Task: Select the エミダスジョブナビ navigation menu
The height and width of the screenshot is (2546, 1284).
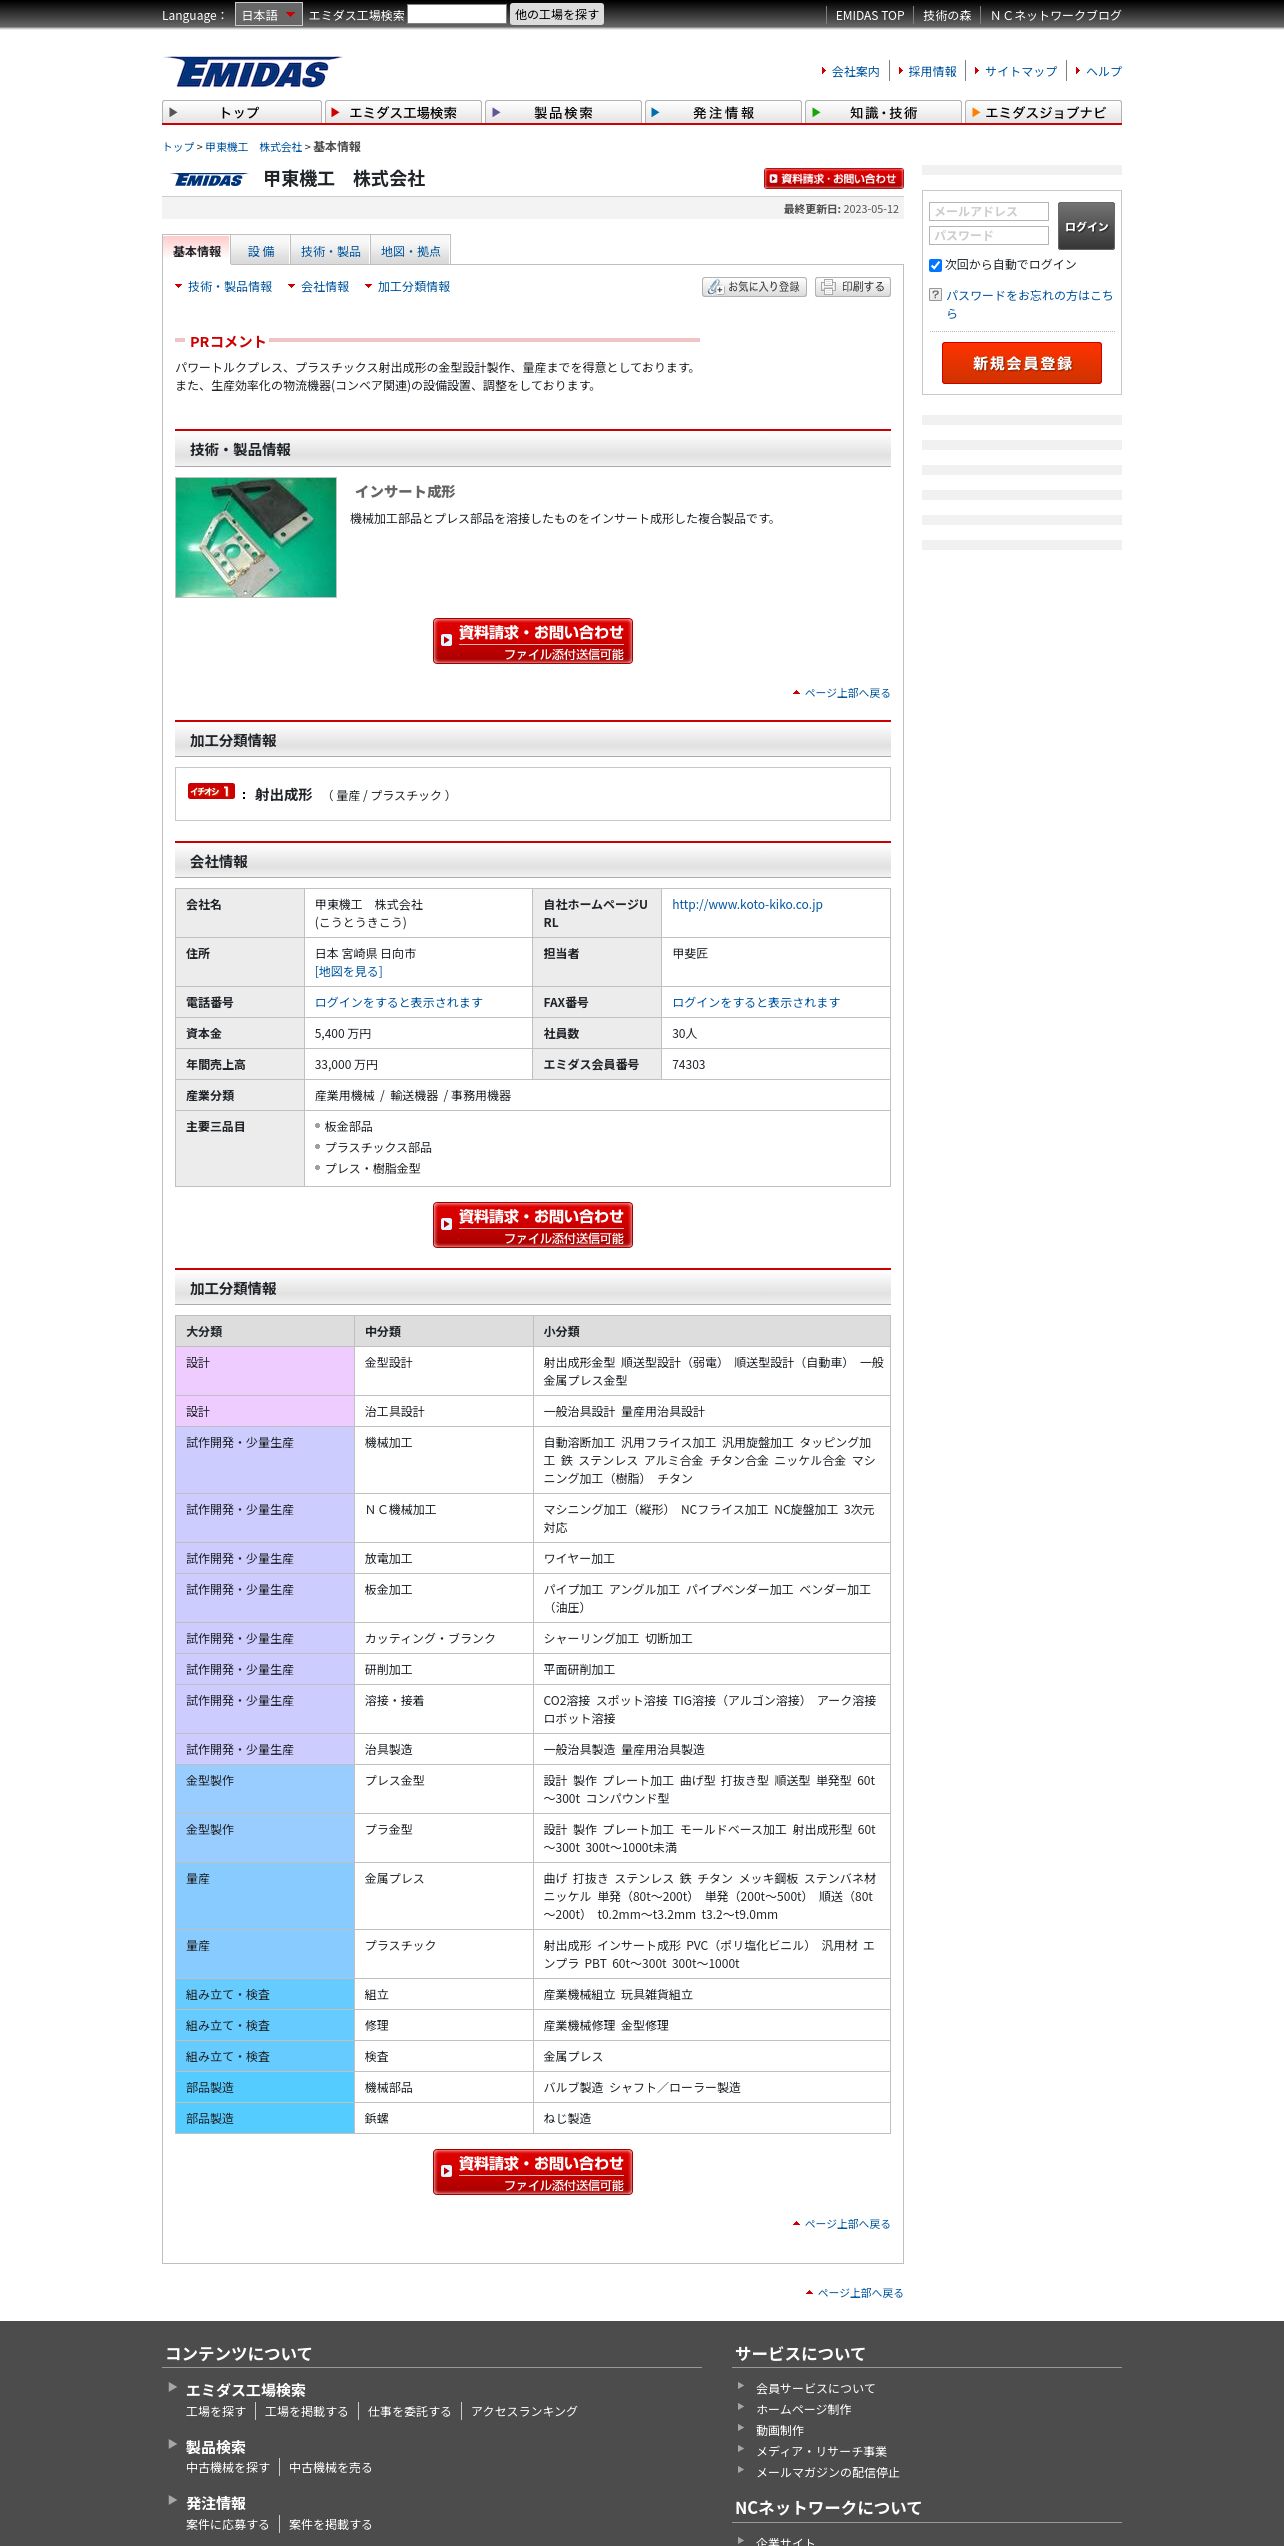Action: coord(1043,112)
